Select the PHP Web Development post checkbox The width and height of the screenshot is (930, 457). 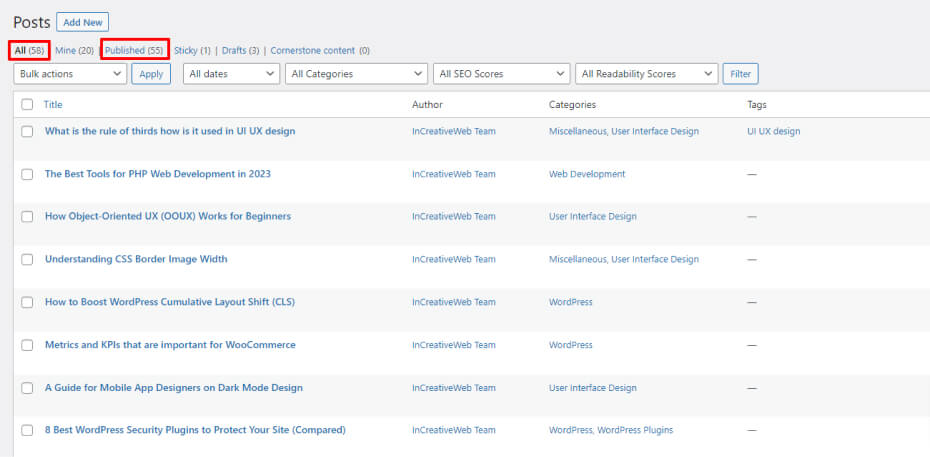click(27, 174)
